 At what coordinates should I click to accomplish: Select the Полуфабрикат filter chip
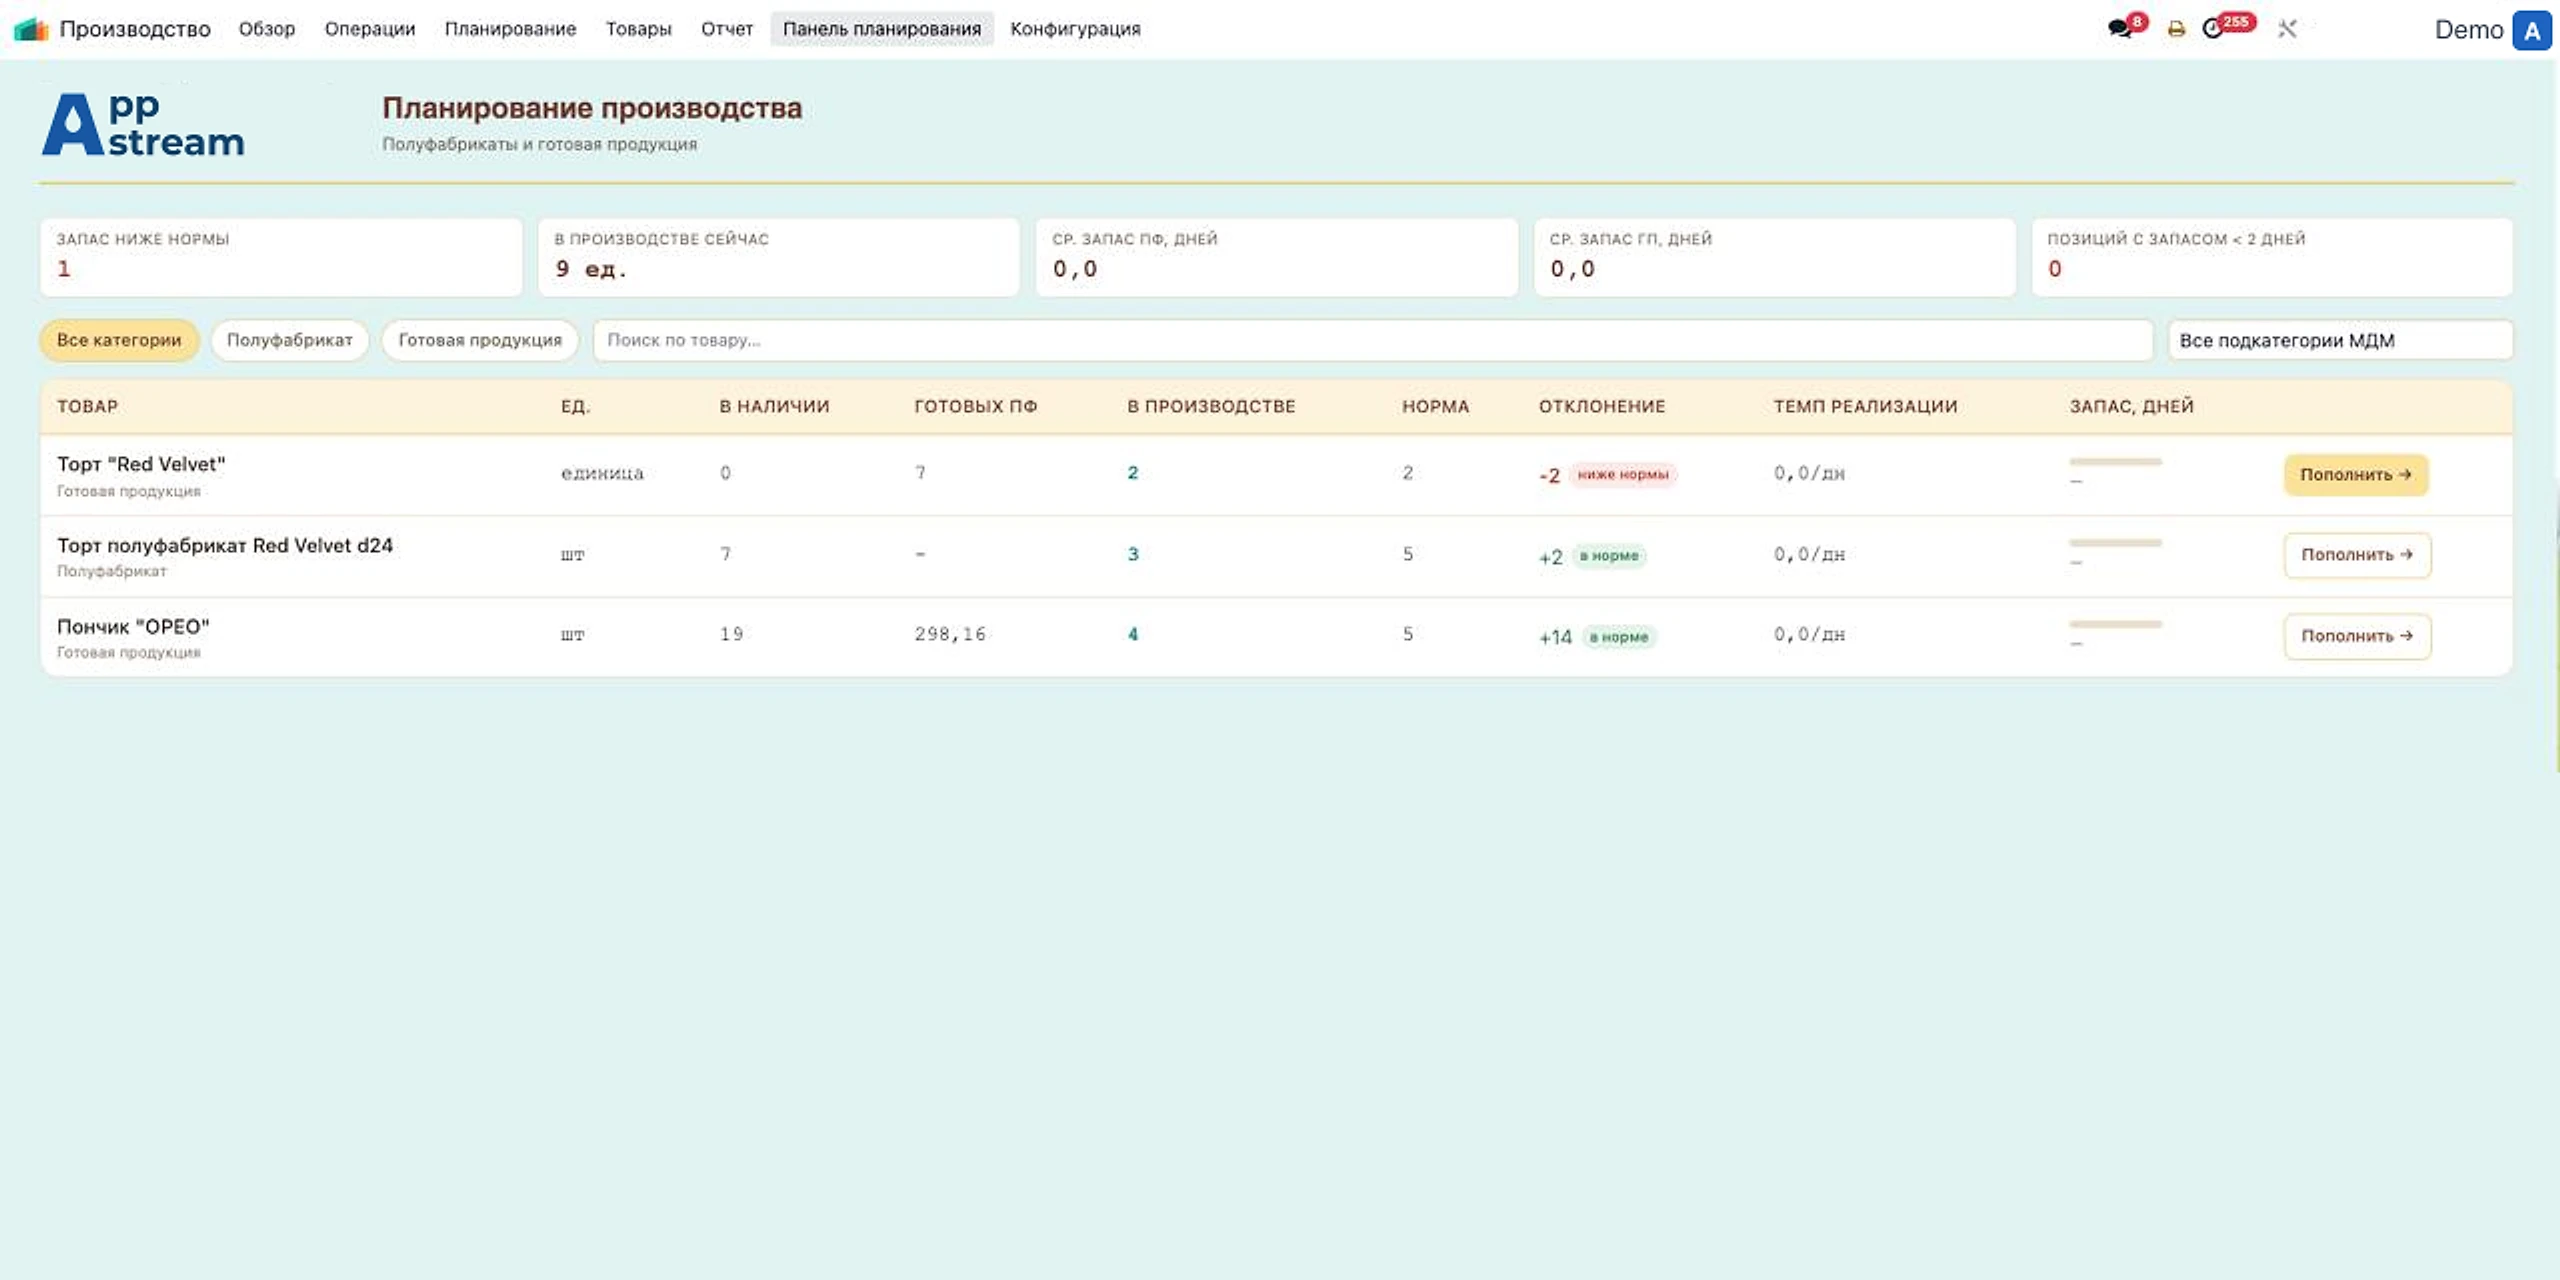(290, 340)
